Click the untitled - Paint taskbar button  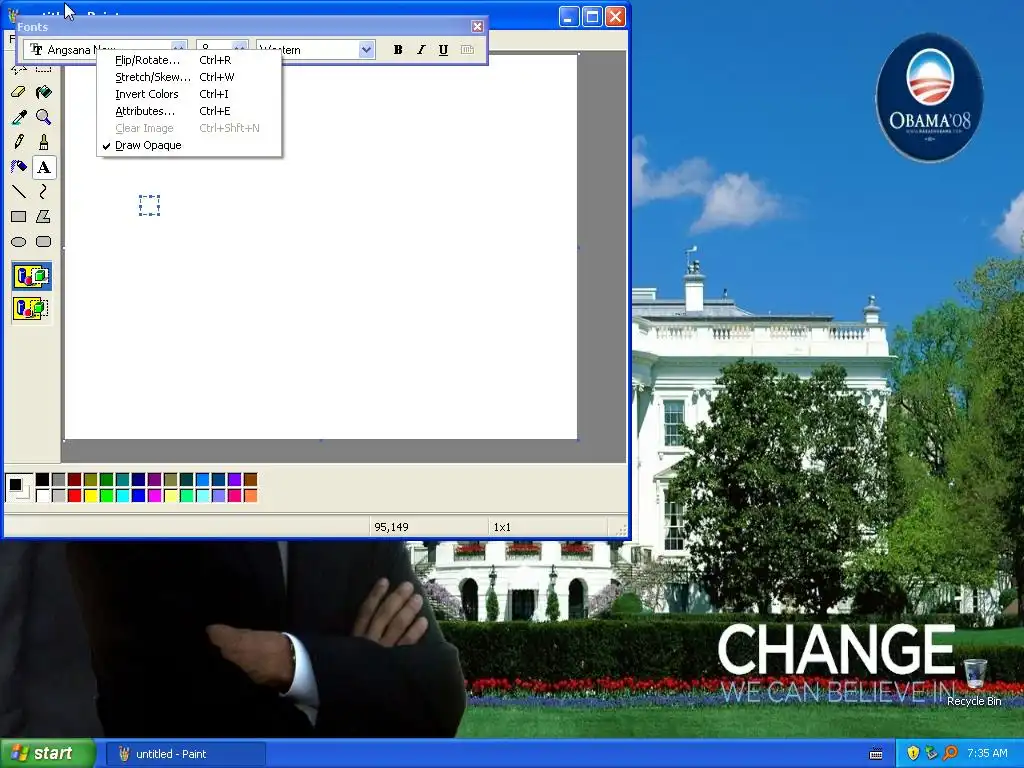point(185,754)
